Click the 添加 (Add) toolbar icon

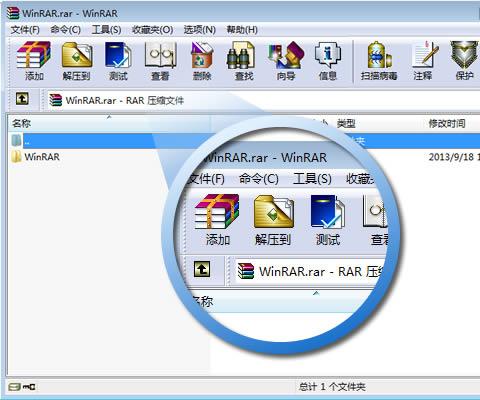(x=34, y=61)
